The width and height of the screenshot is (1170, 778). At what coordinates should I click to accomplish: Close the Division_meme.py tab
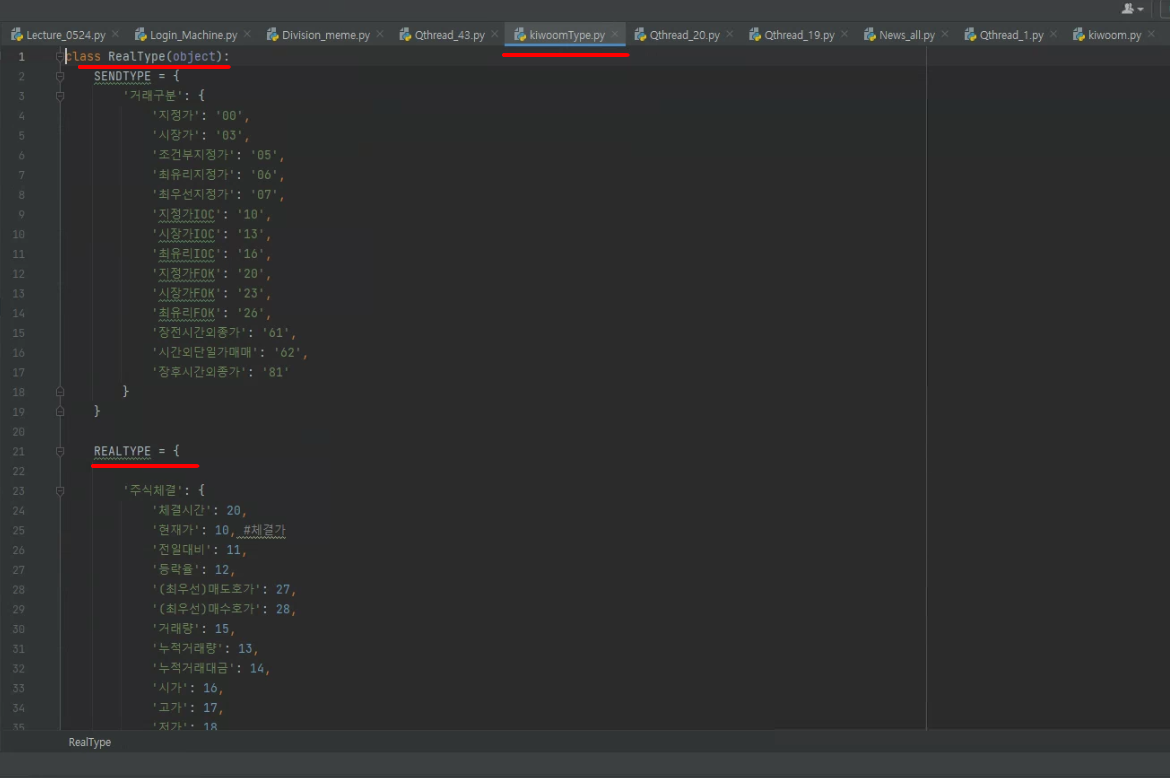point(380,34)
